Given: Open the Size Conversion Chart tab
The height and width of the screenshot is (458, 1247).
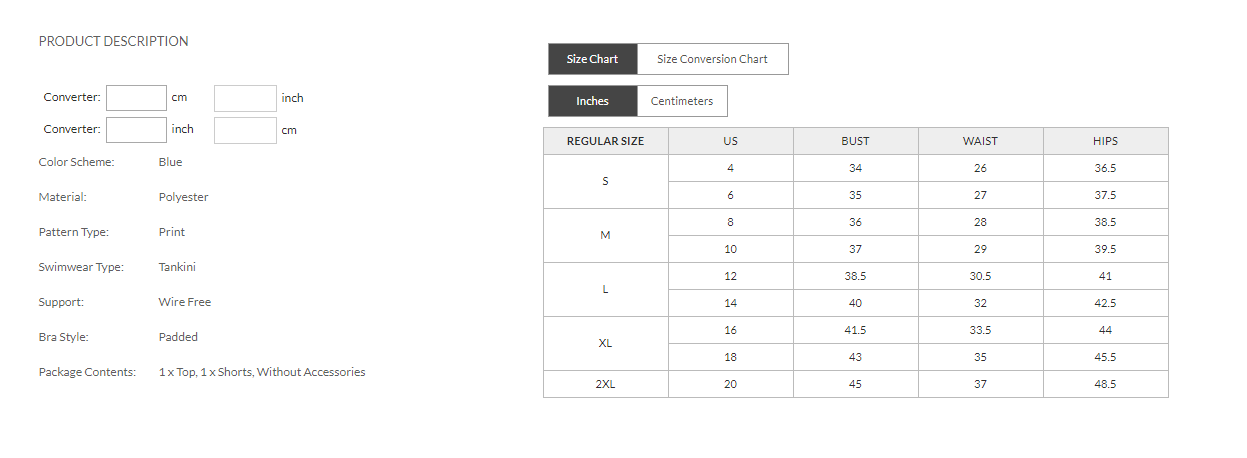Looking at the screenshot, I should [712, 59].
